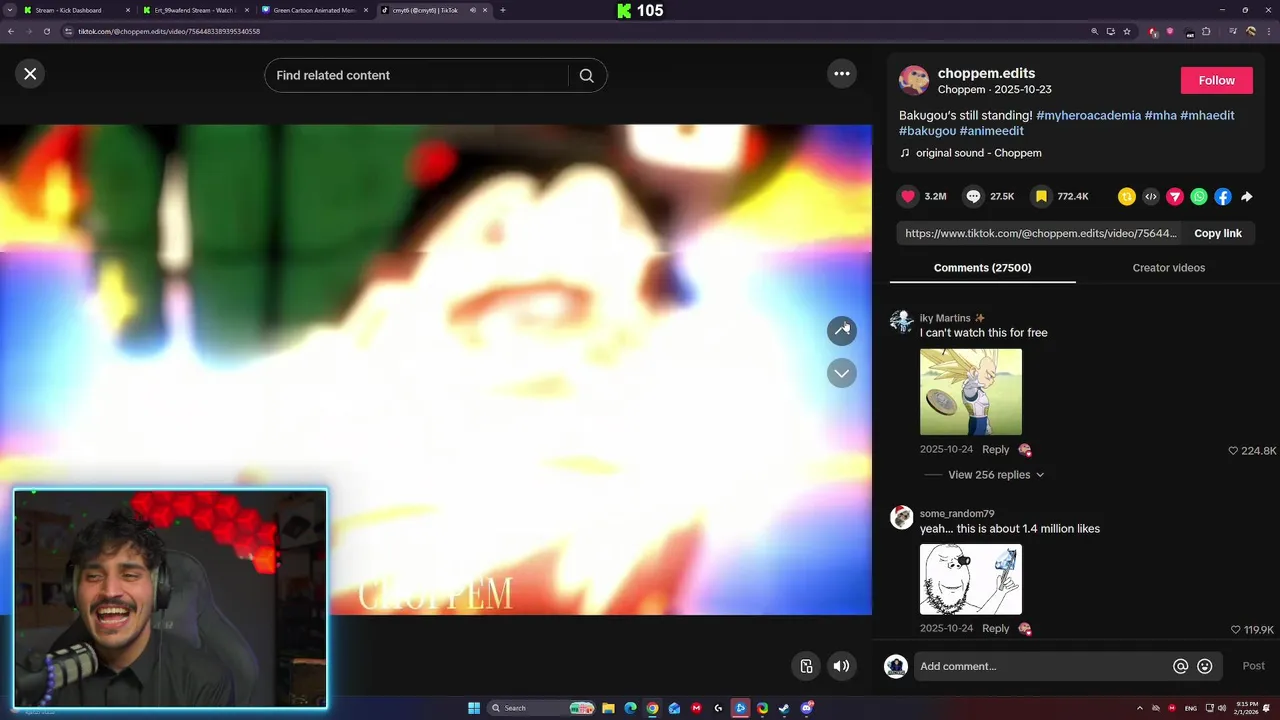Click the search magnifier in Find related content
The image size is (1280, 720).
pos(587,75)
